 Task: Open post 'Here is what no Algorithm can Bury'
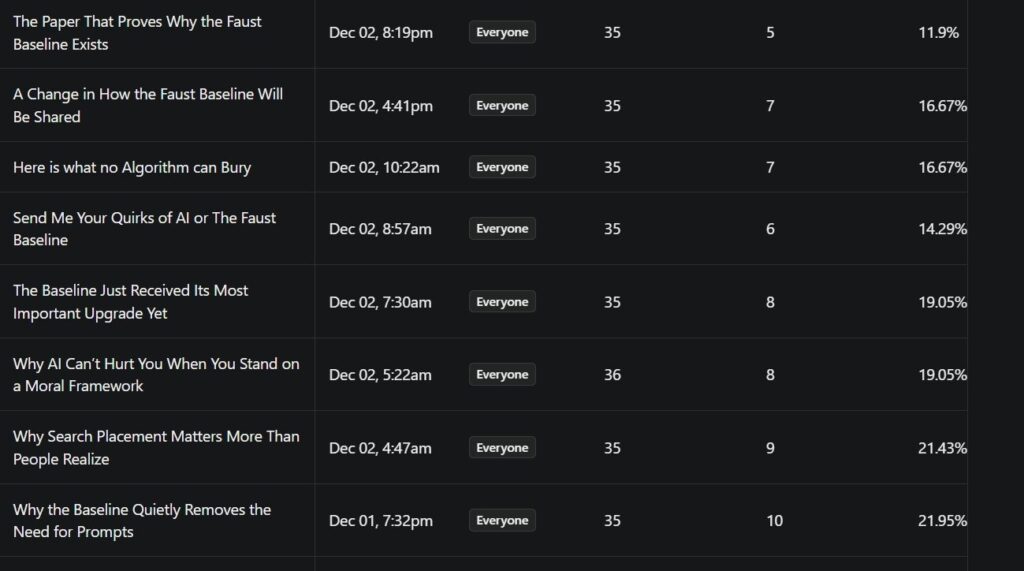click(x=132, y=167)
